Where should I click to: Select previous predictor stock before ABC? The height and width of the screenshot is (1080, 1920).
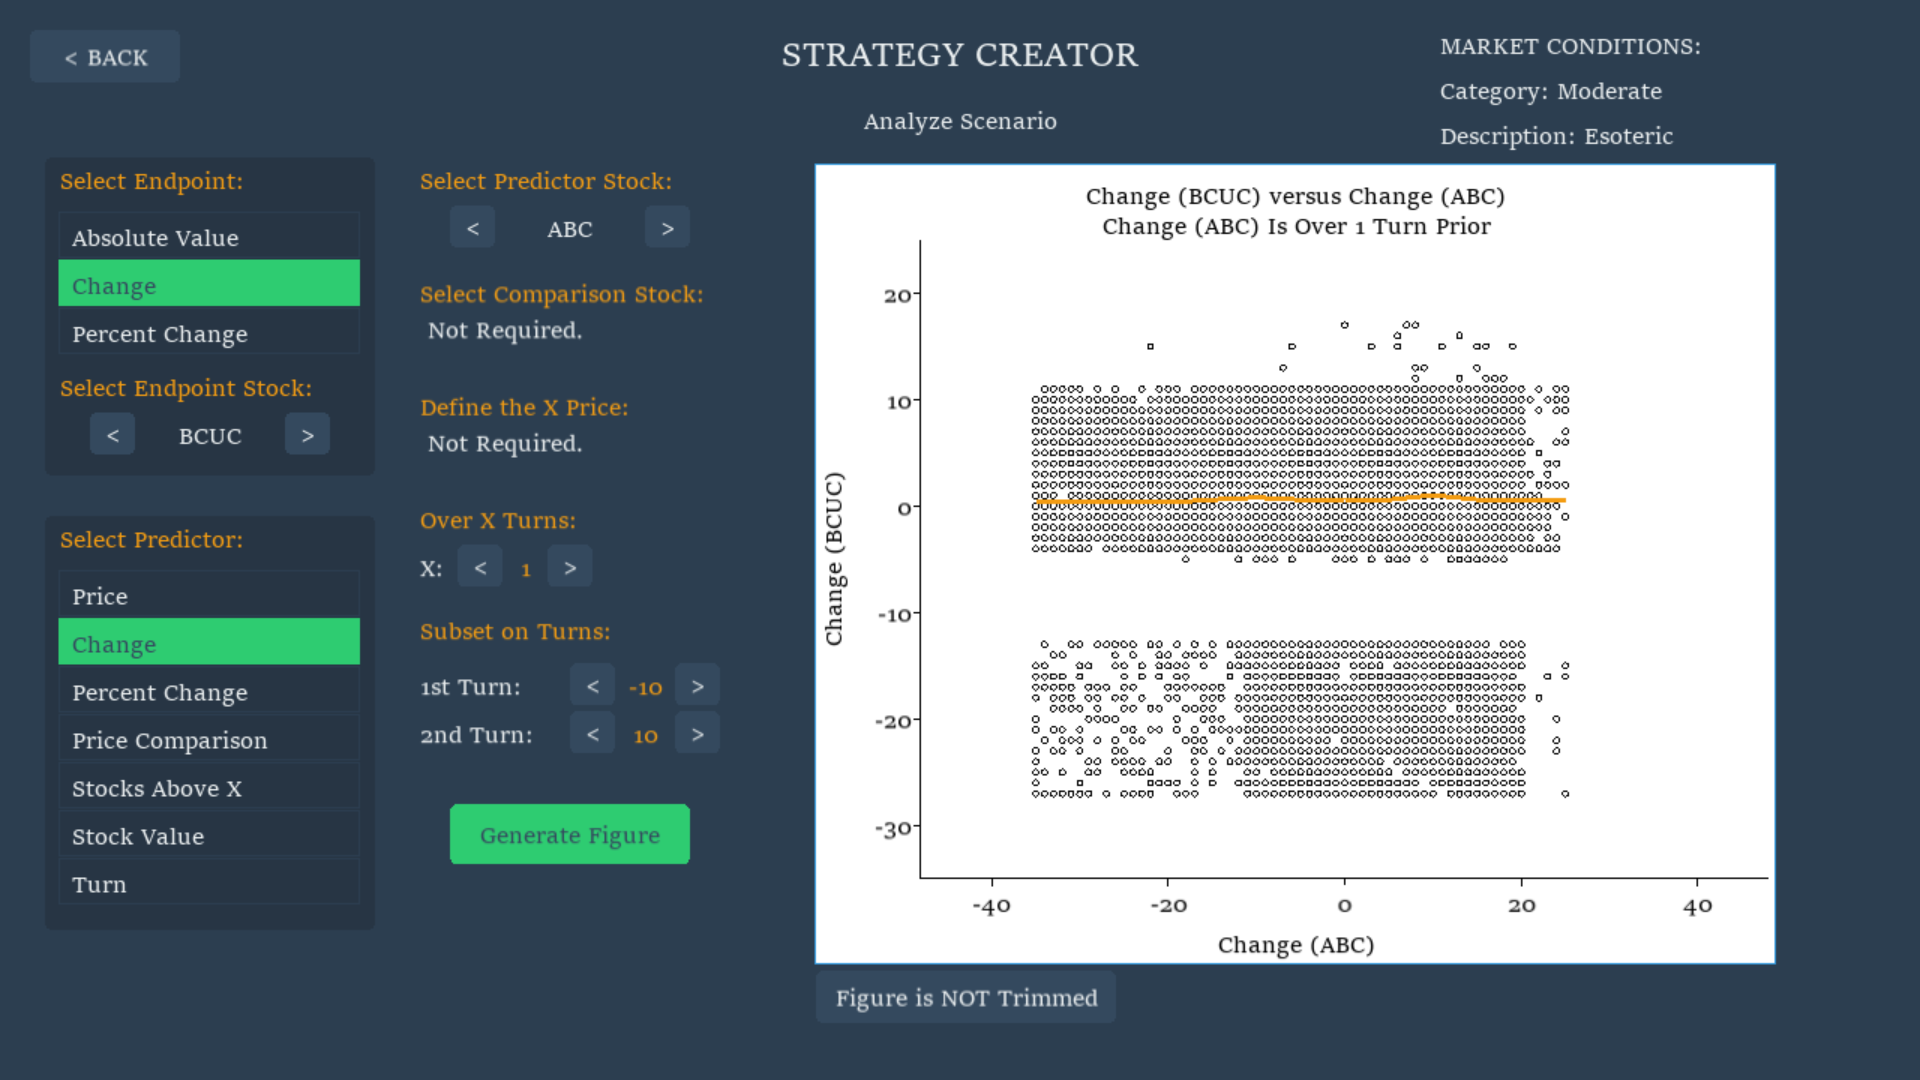tap(472, 228)
